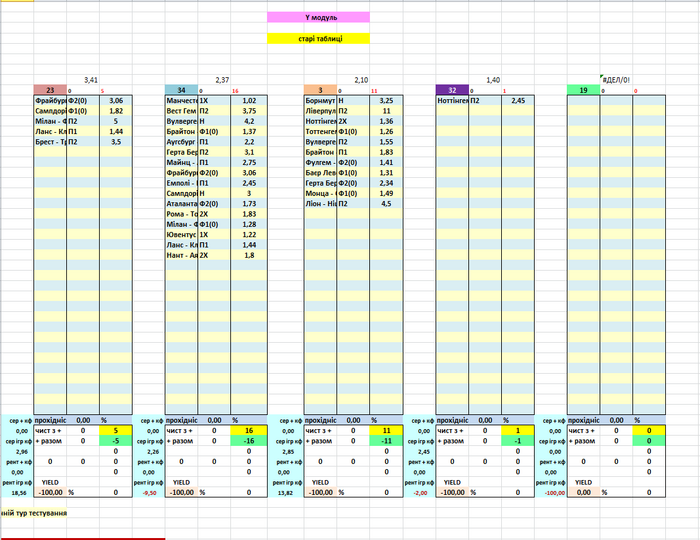The width and height of the screenshot is (700, 540).
Task: Click the "Емполі" team cell
Action: [x=181, y=183]
